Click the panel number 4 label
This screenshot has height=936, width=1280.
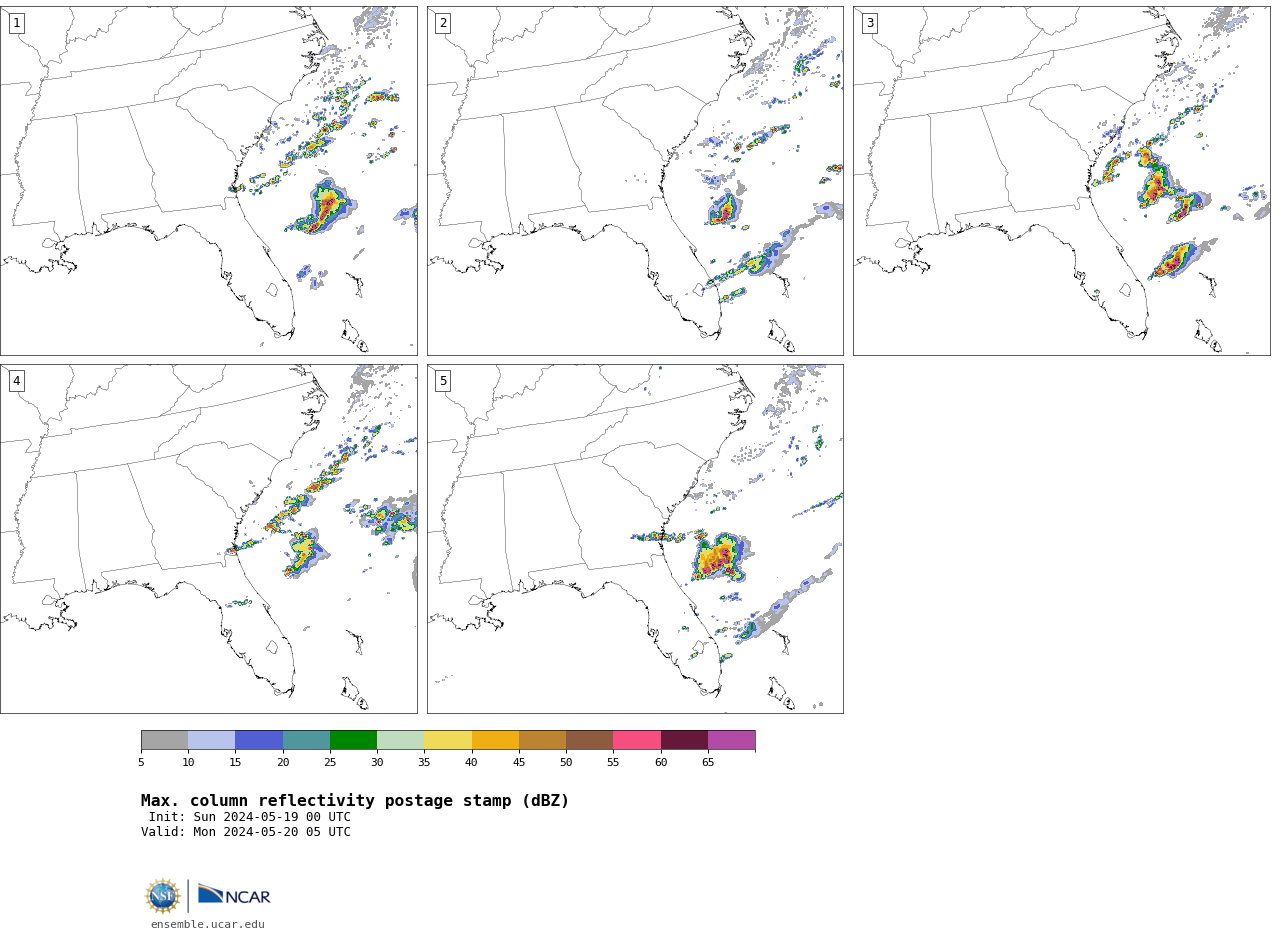(x=17, y=381)
